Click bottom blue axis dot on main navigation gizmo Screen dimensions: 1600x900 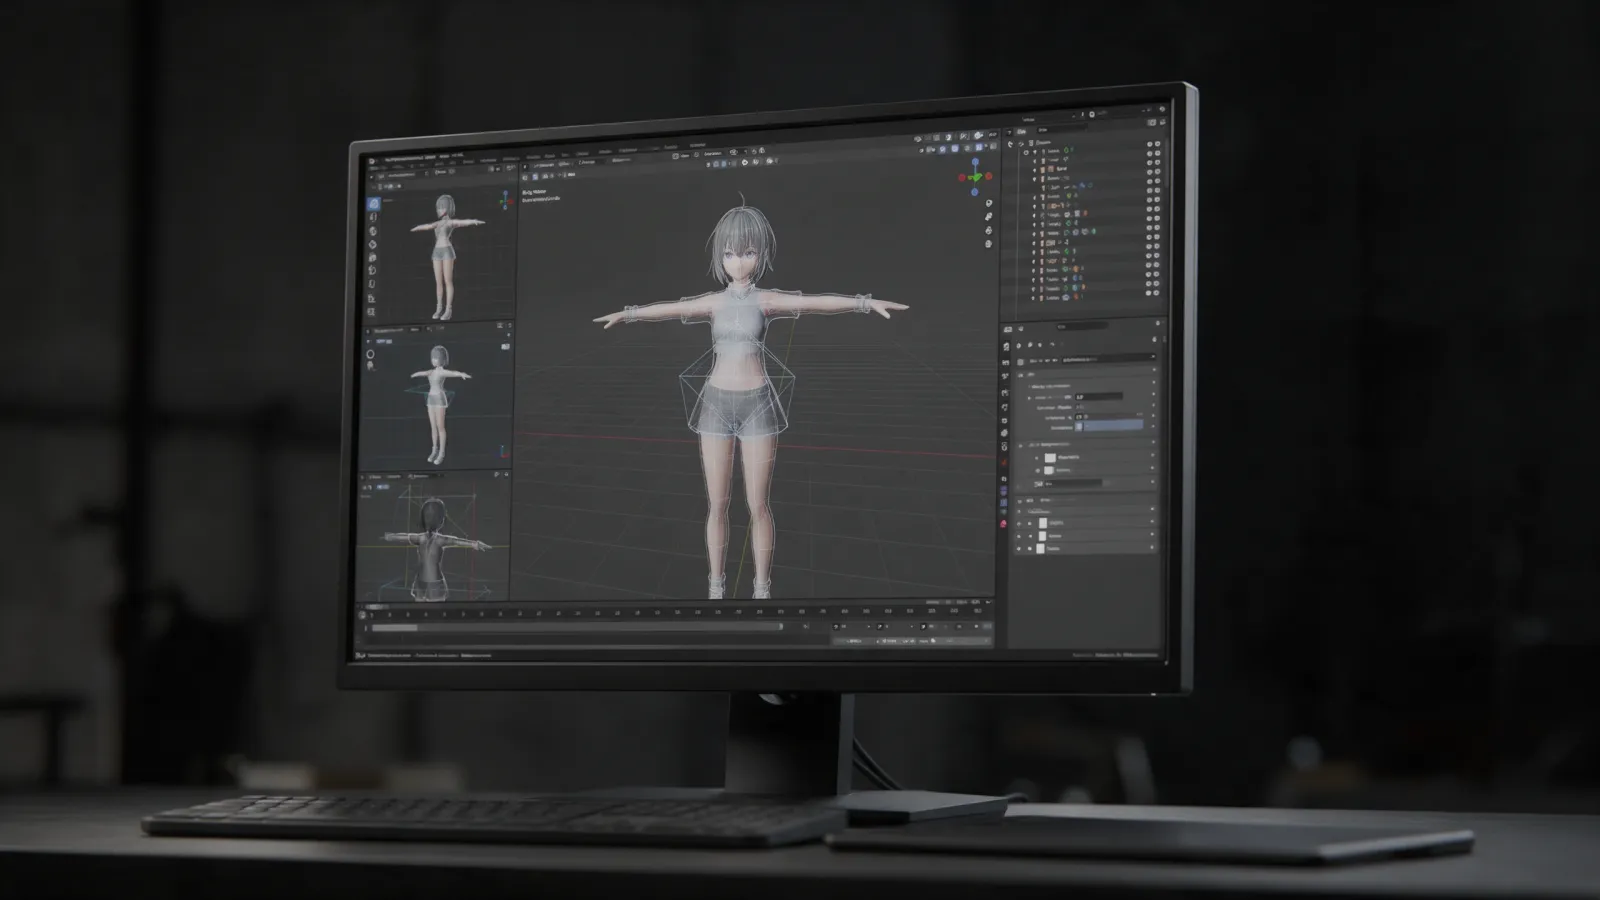pyautogui.click(x=975, y=191)
